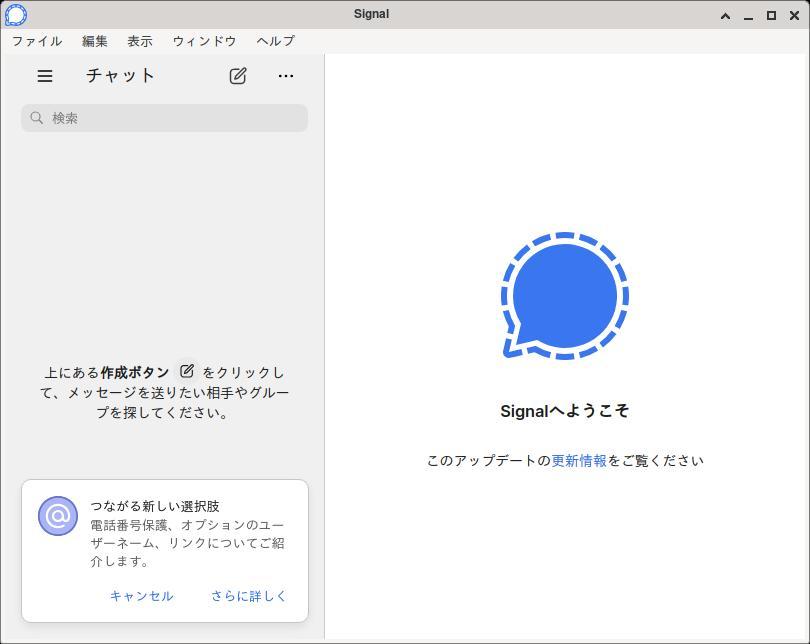Click the Signal app icon in title bar
Viewport: 810px width, 644px height.
pos(16,15)
